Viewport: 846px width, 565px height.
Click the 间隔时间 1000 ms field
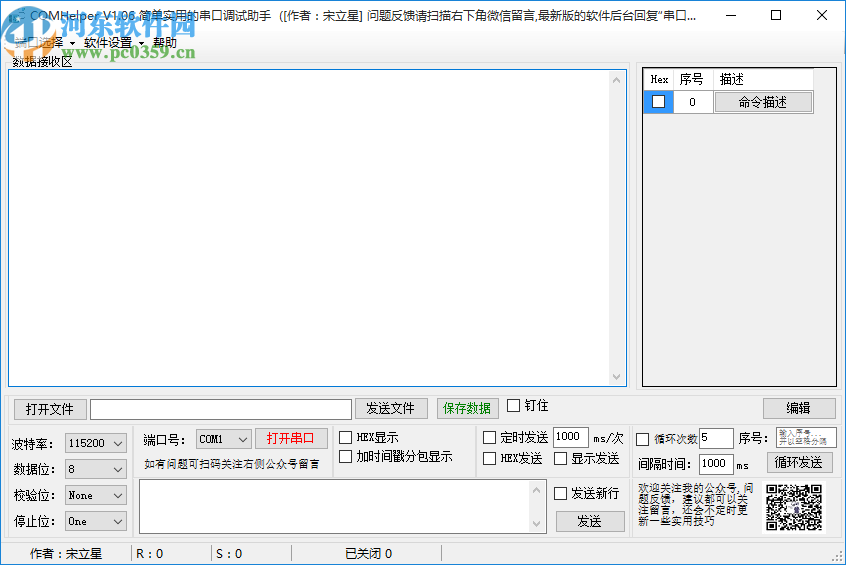[717, 464]
